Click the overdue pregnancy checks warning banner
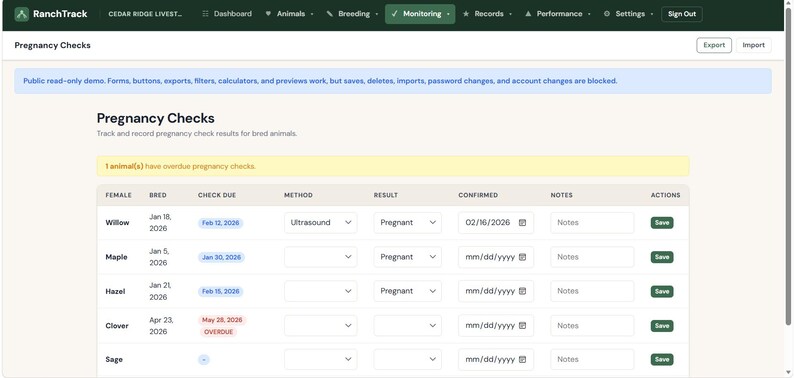This screenshot has height=378, width=794. tap(393, 166)
